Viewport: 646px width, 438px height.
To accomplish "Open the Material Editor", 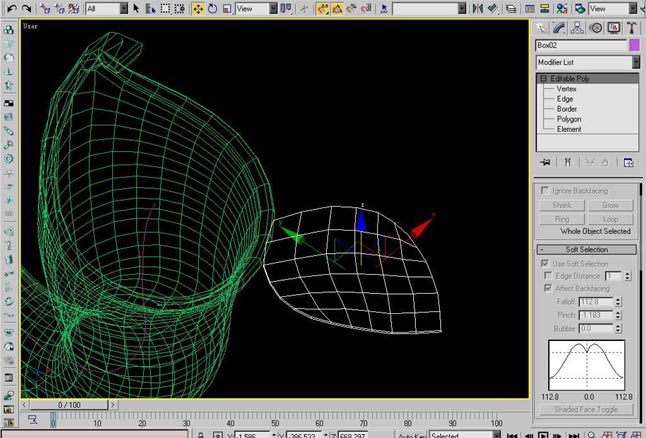I will 562,8.
